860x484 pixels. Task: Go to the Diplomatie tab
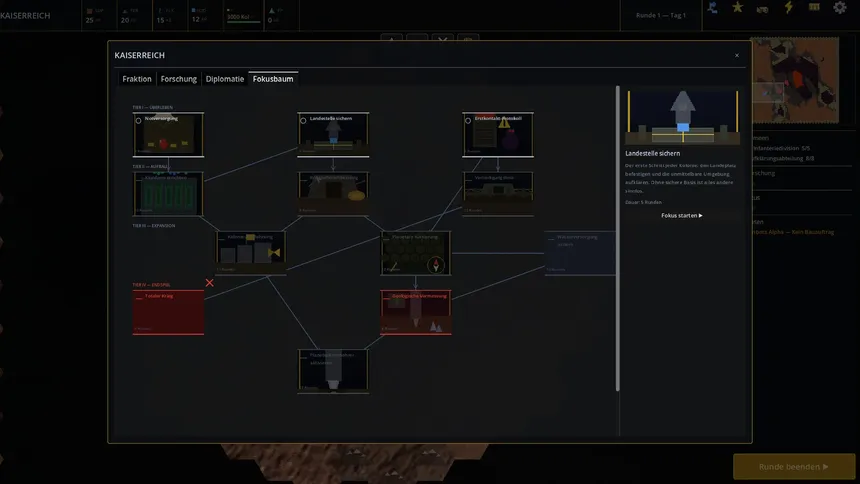(225, 78)
